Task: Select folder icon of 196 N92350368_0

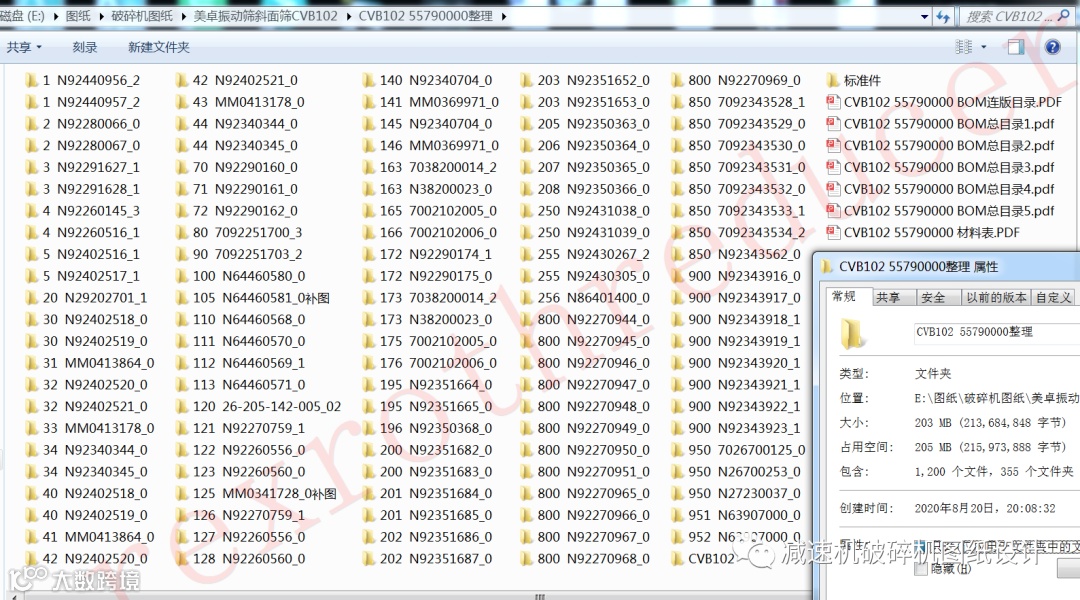Action: click(x=368, y=428)
